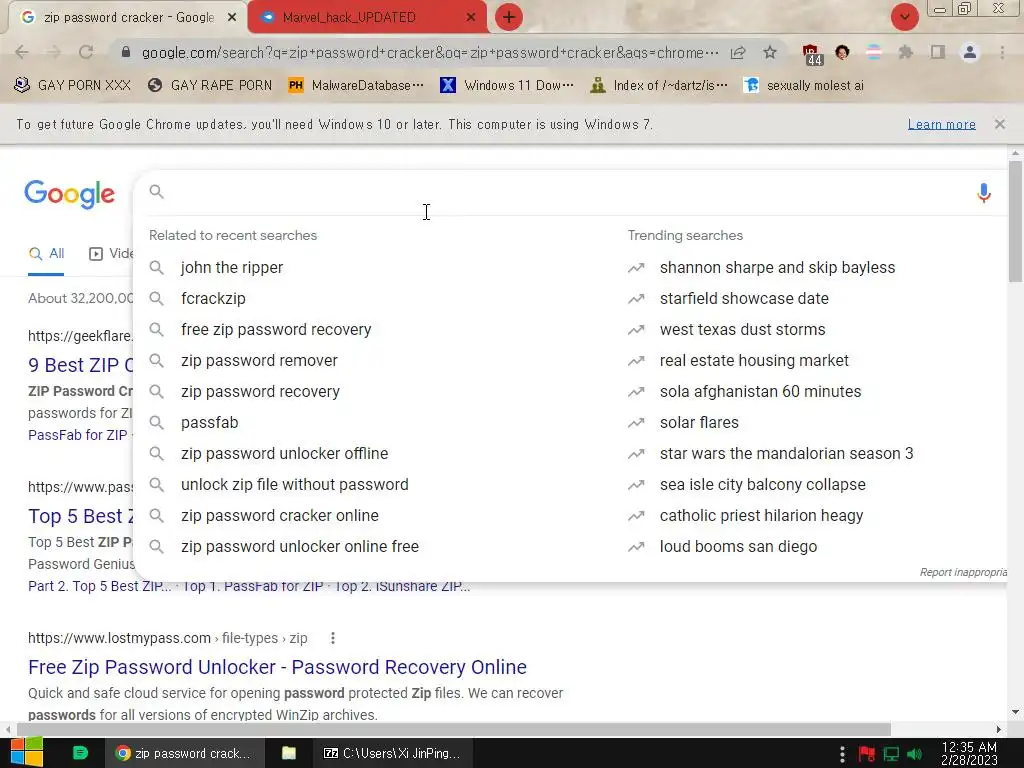The width and height of the screenshot is (1024, 768).
Task: Open the Index of /~dartz bookmark
Action: point(659,86)
